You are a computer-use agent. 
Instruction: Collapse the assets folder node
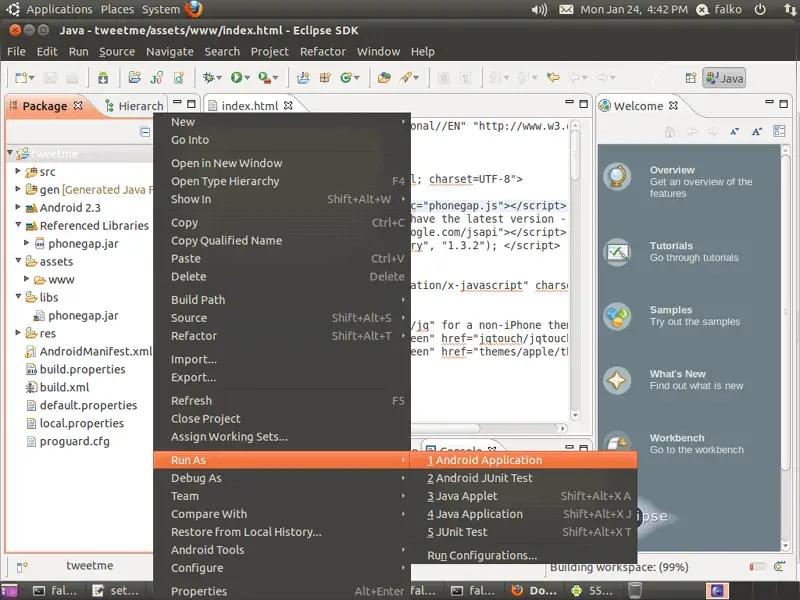tap(18, 260)
